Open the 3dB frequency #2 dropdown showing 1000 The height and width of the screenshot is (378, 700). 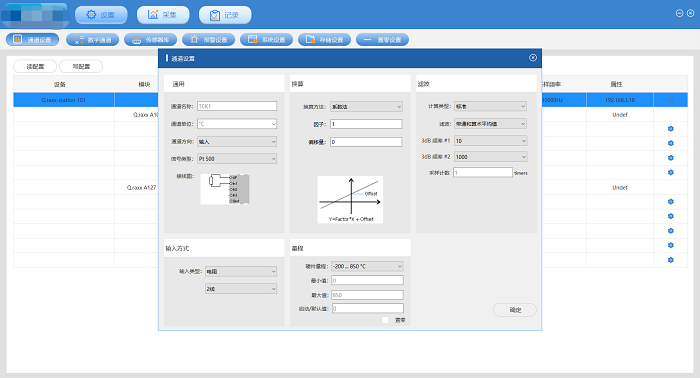(491, 157)
